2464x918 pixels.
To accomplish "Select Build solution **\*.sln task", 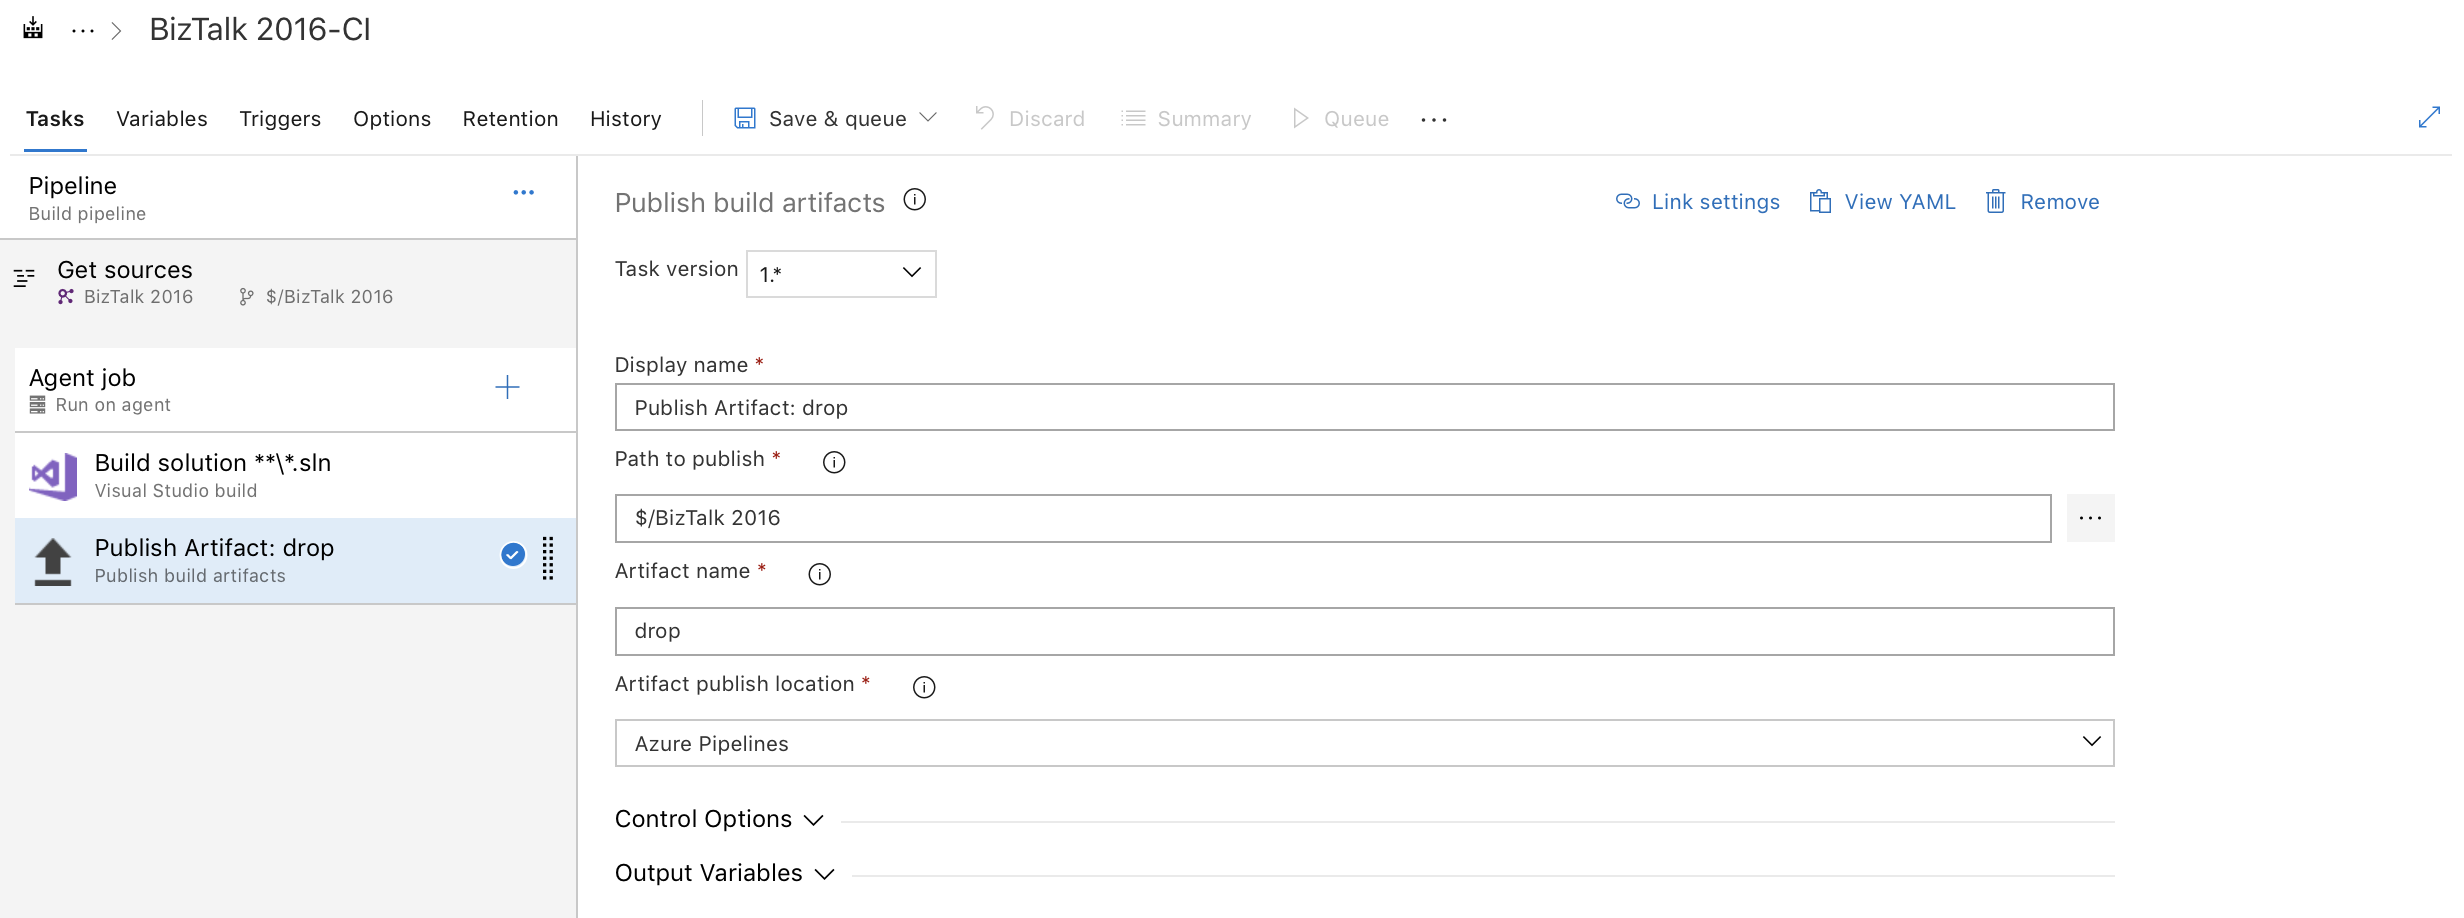I will click(295, 476).
